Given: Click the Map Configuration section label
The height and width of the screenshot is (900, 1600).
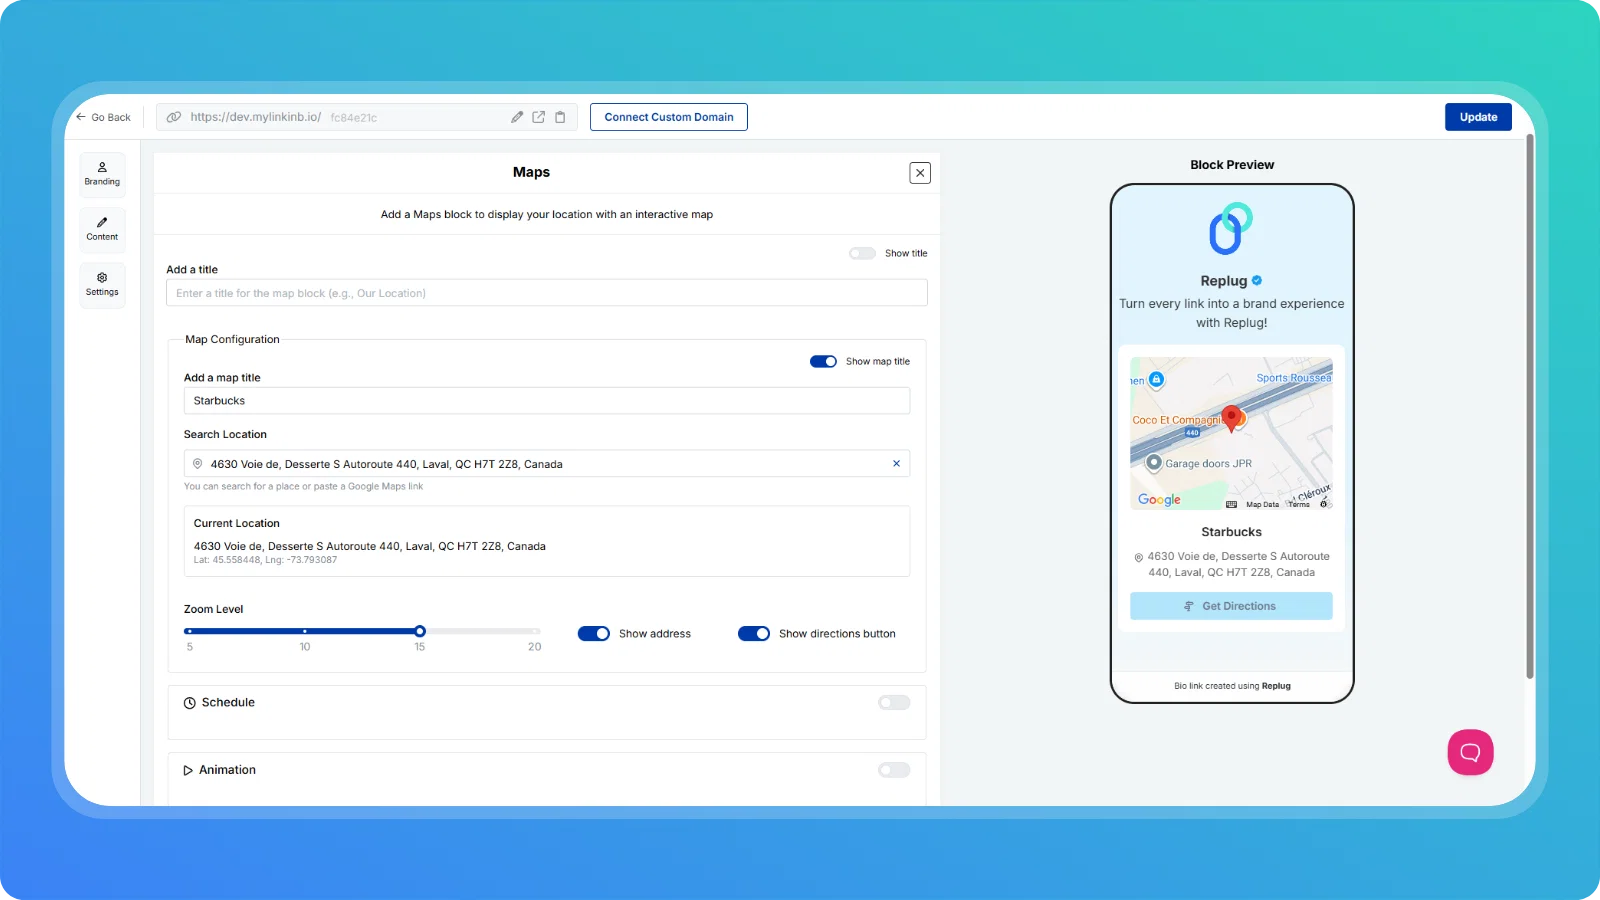Looking at the screenshot, I should click(x=232, y=340).
